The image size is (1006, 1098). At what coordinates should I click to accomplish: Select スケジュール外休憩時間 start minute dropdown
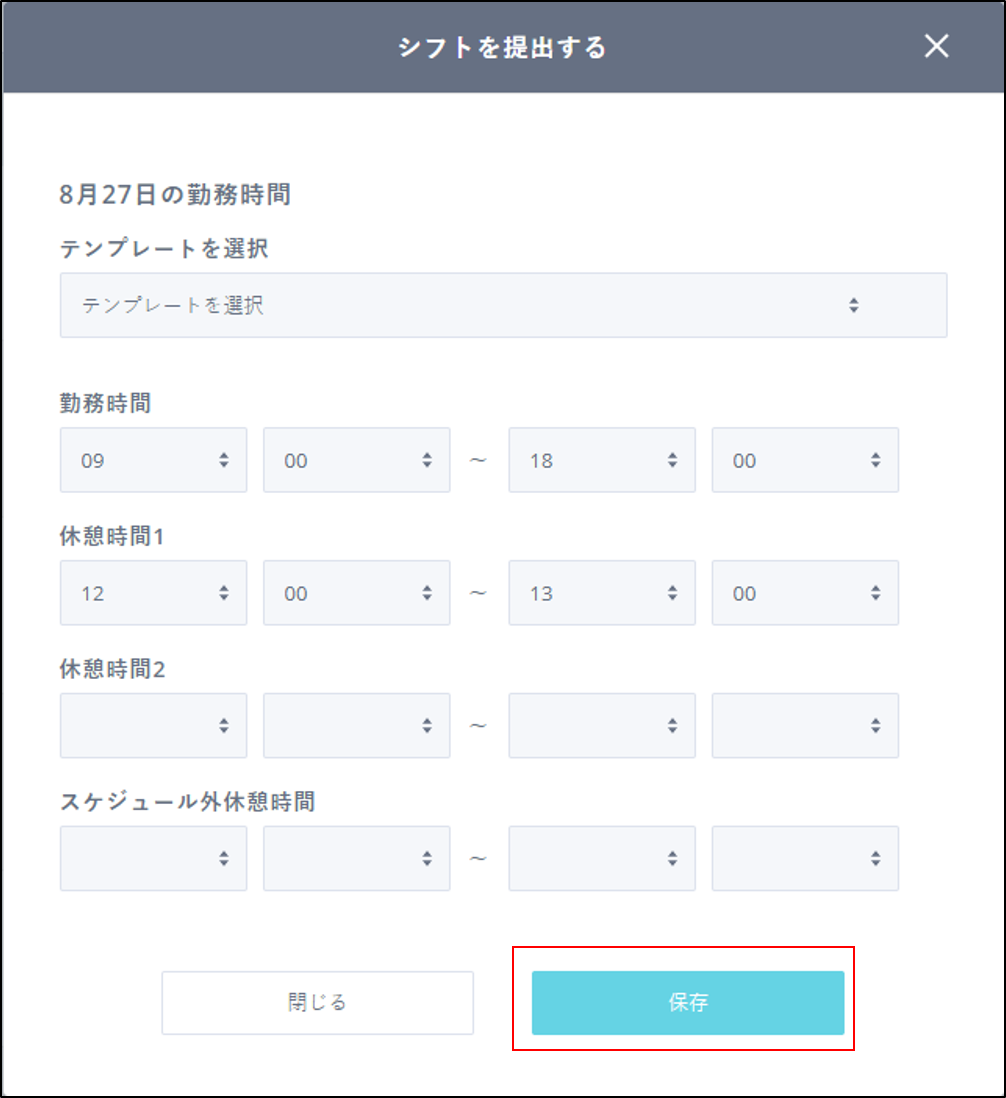356,858
